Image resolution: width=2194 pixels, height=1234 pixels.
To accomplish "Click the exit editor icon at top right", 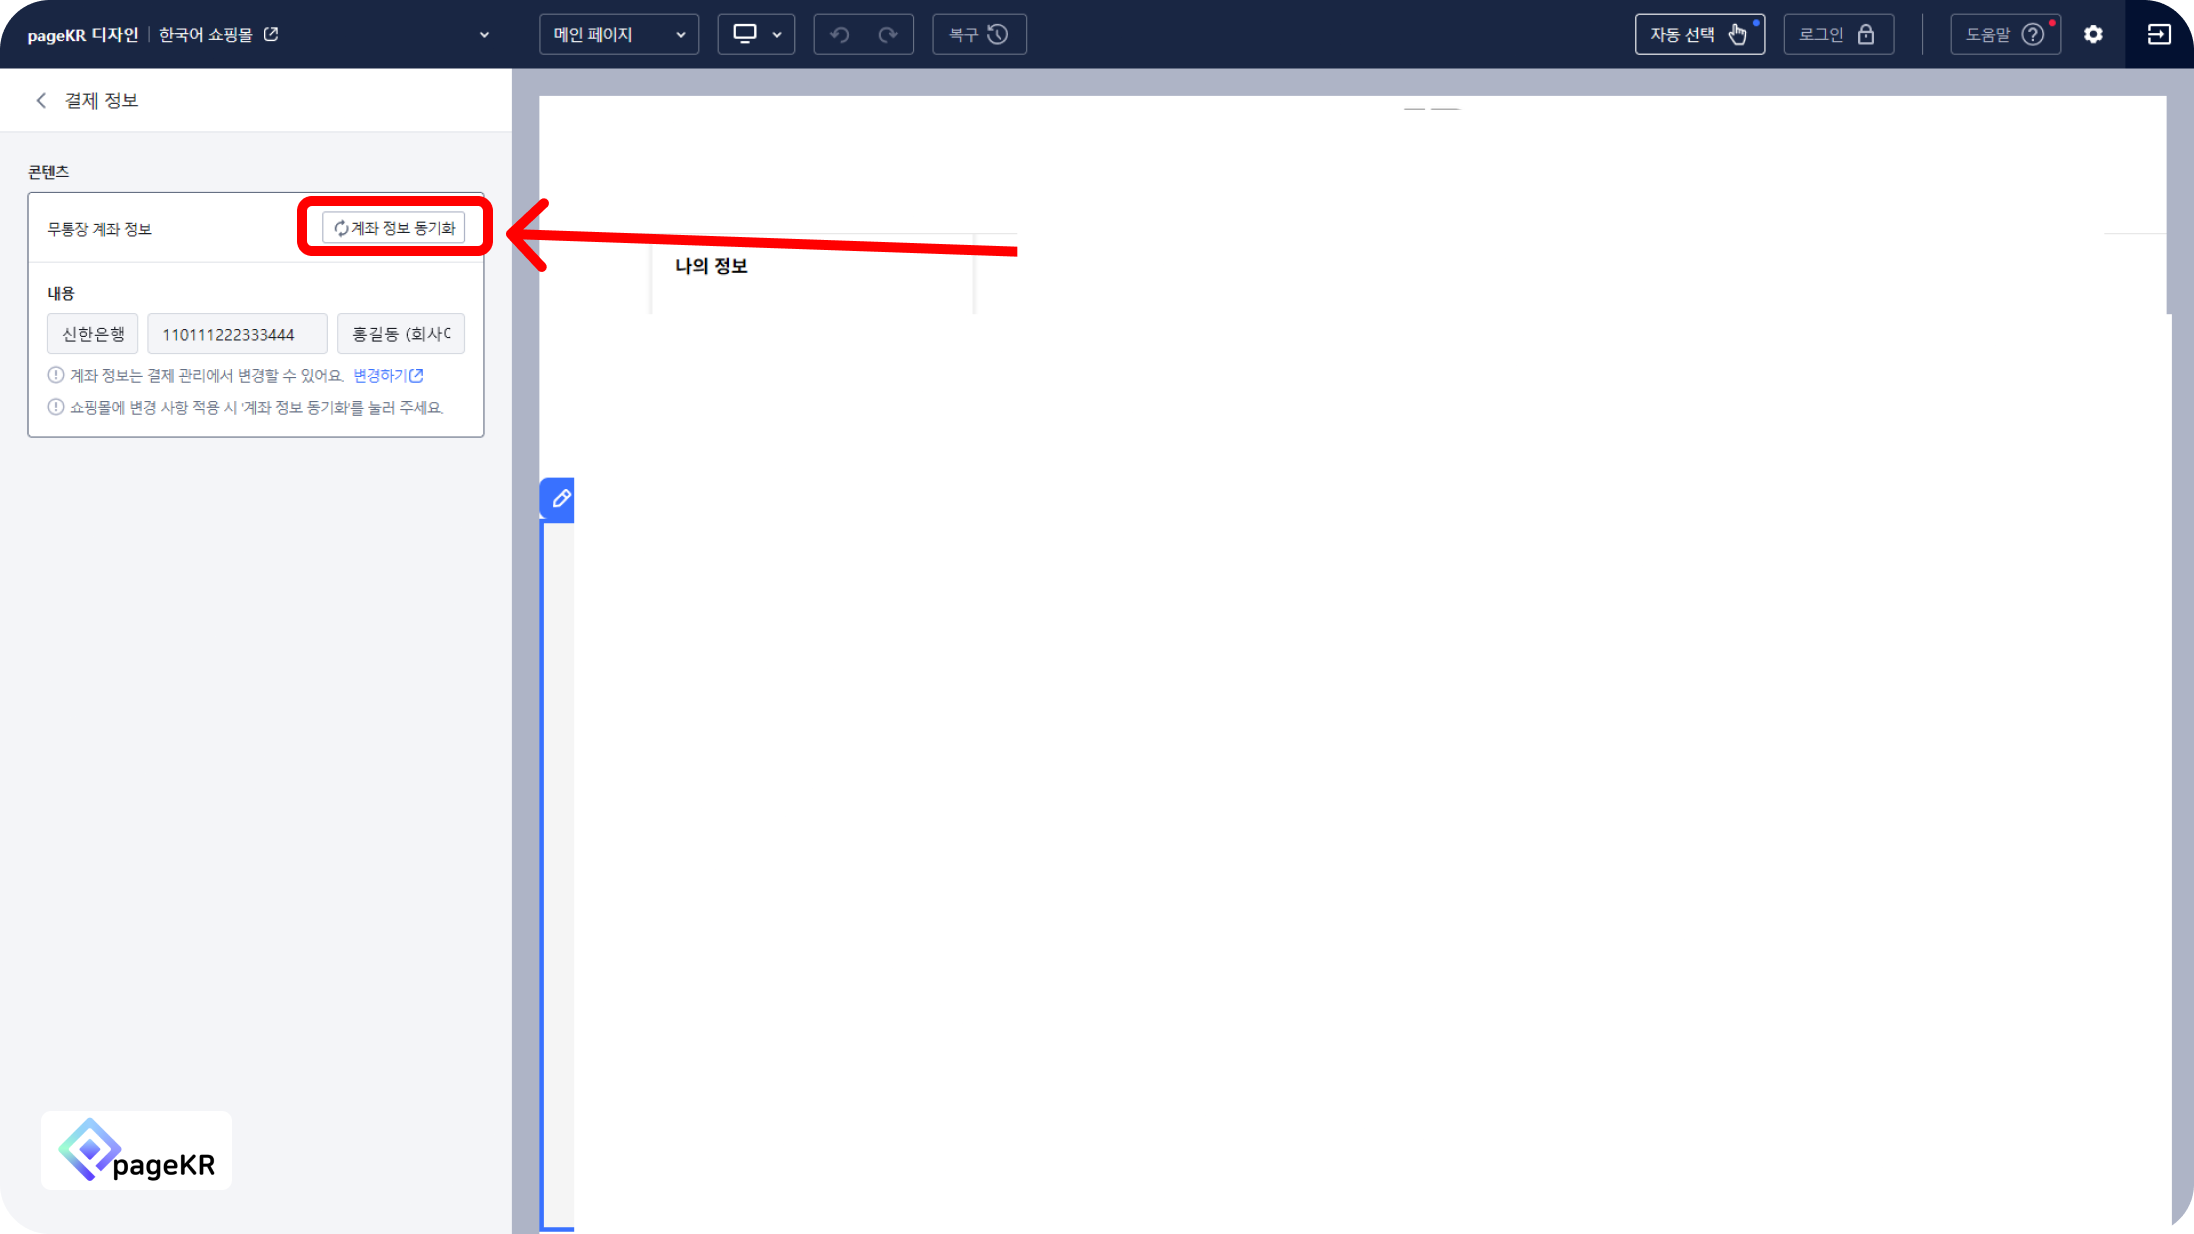I will point(2158,35).
